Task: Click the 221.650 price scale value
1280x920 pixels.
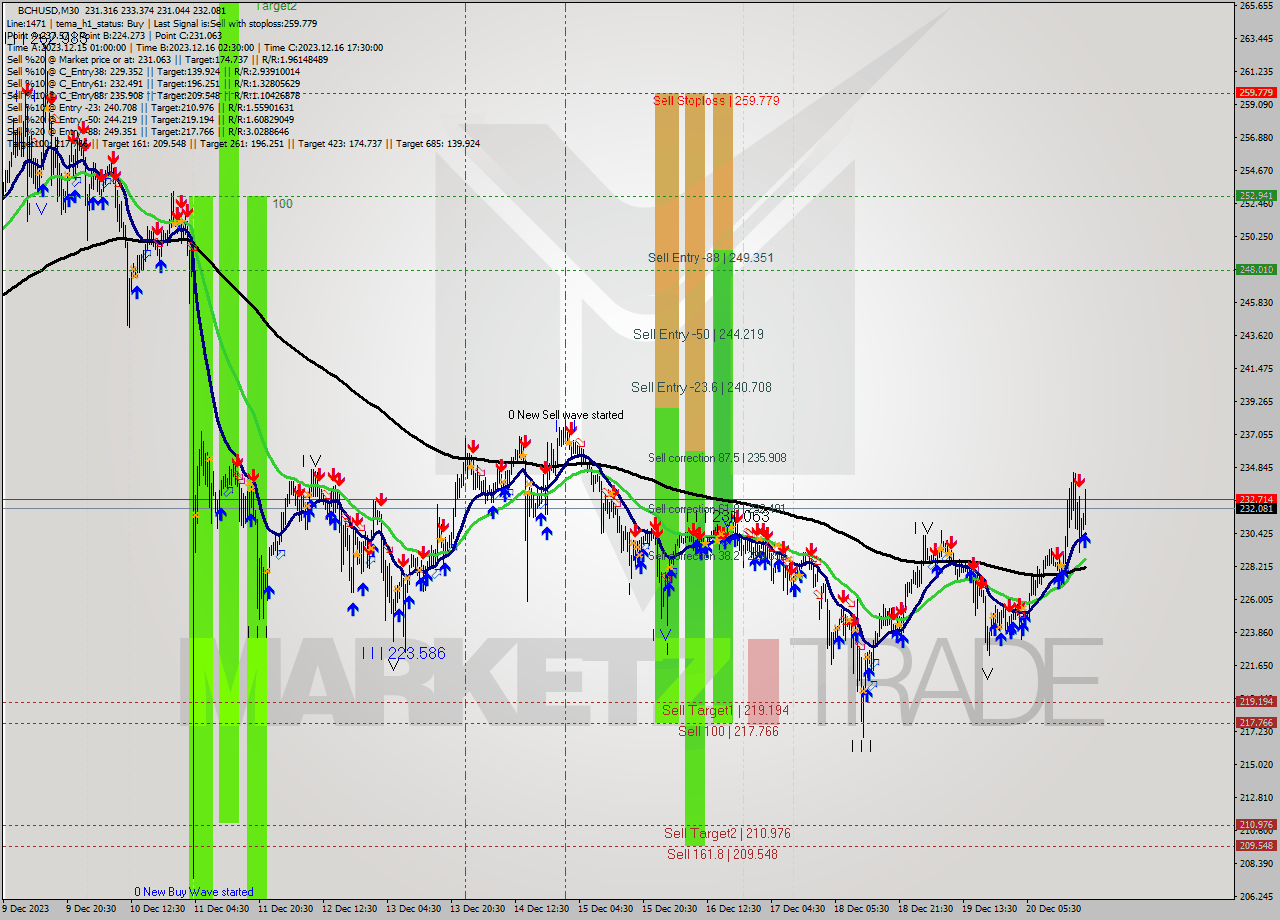Action: point(1255,666)
